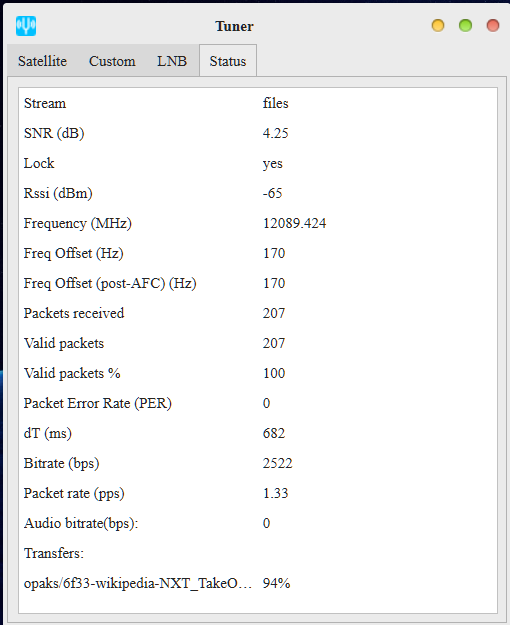Image resolution: width=510 pixels, height=625 pixels.
Task: Click the Packet Error Rate (PER) label
Action: pos(98,403)
